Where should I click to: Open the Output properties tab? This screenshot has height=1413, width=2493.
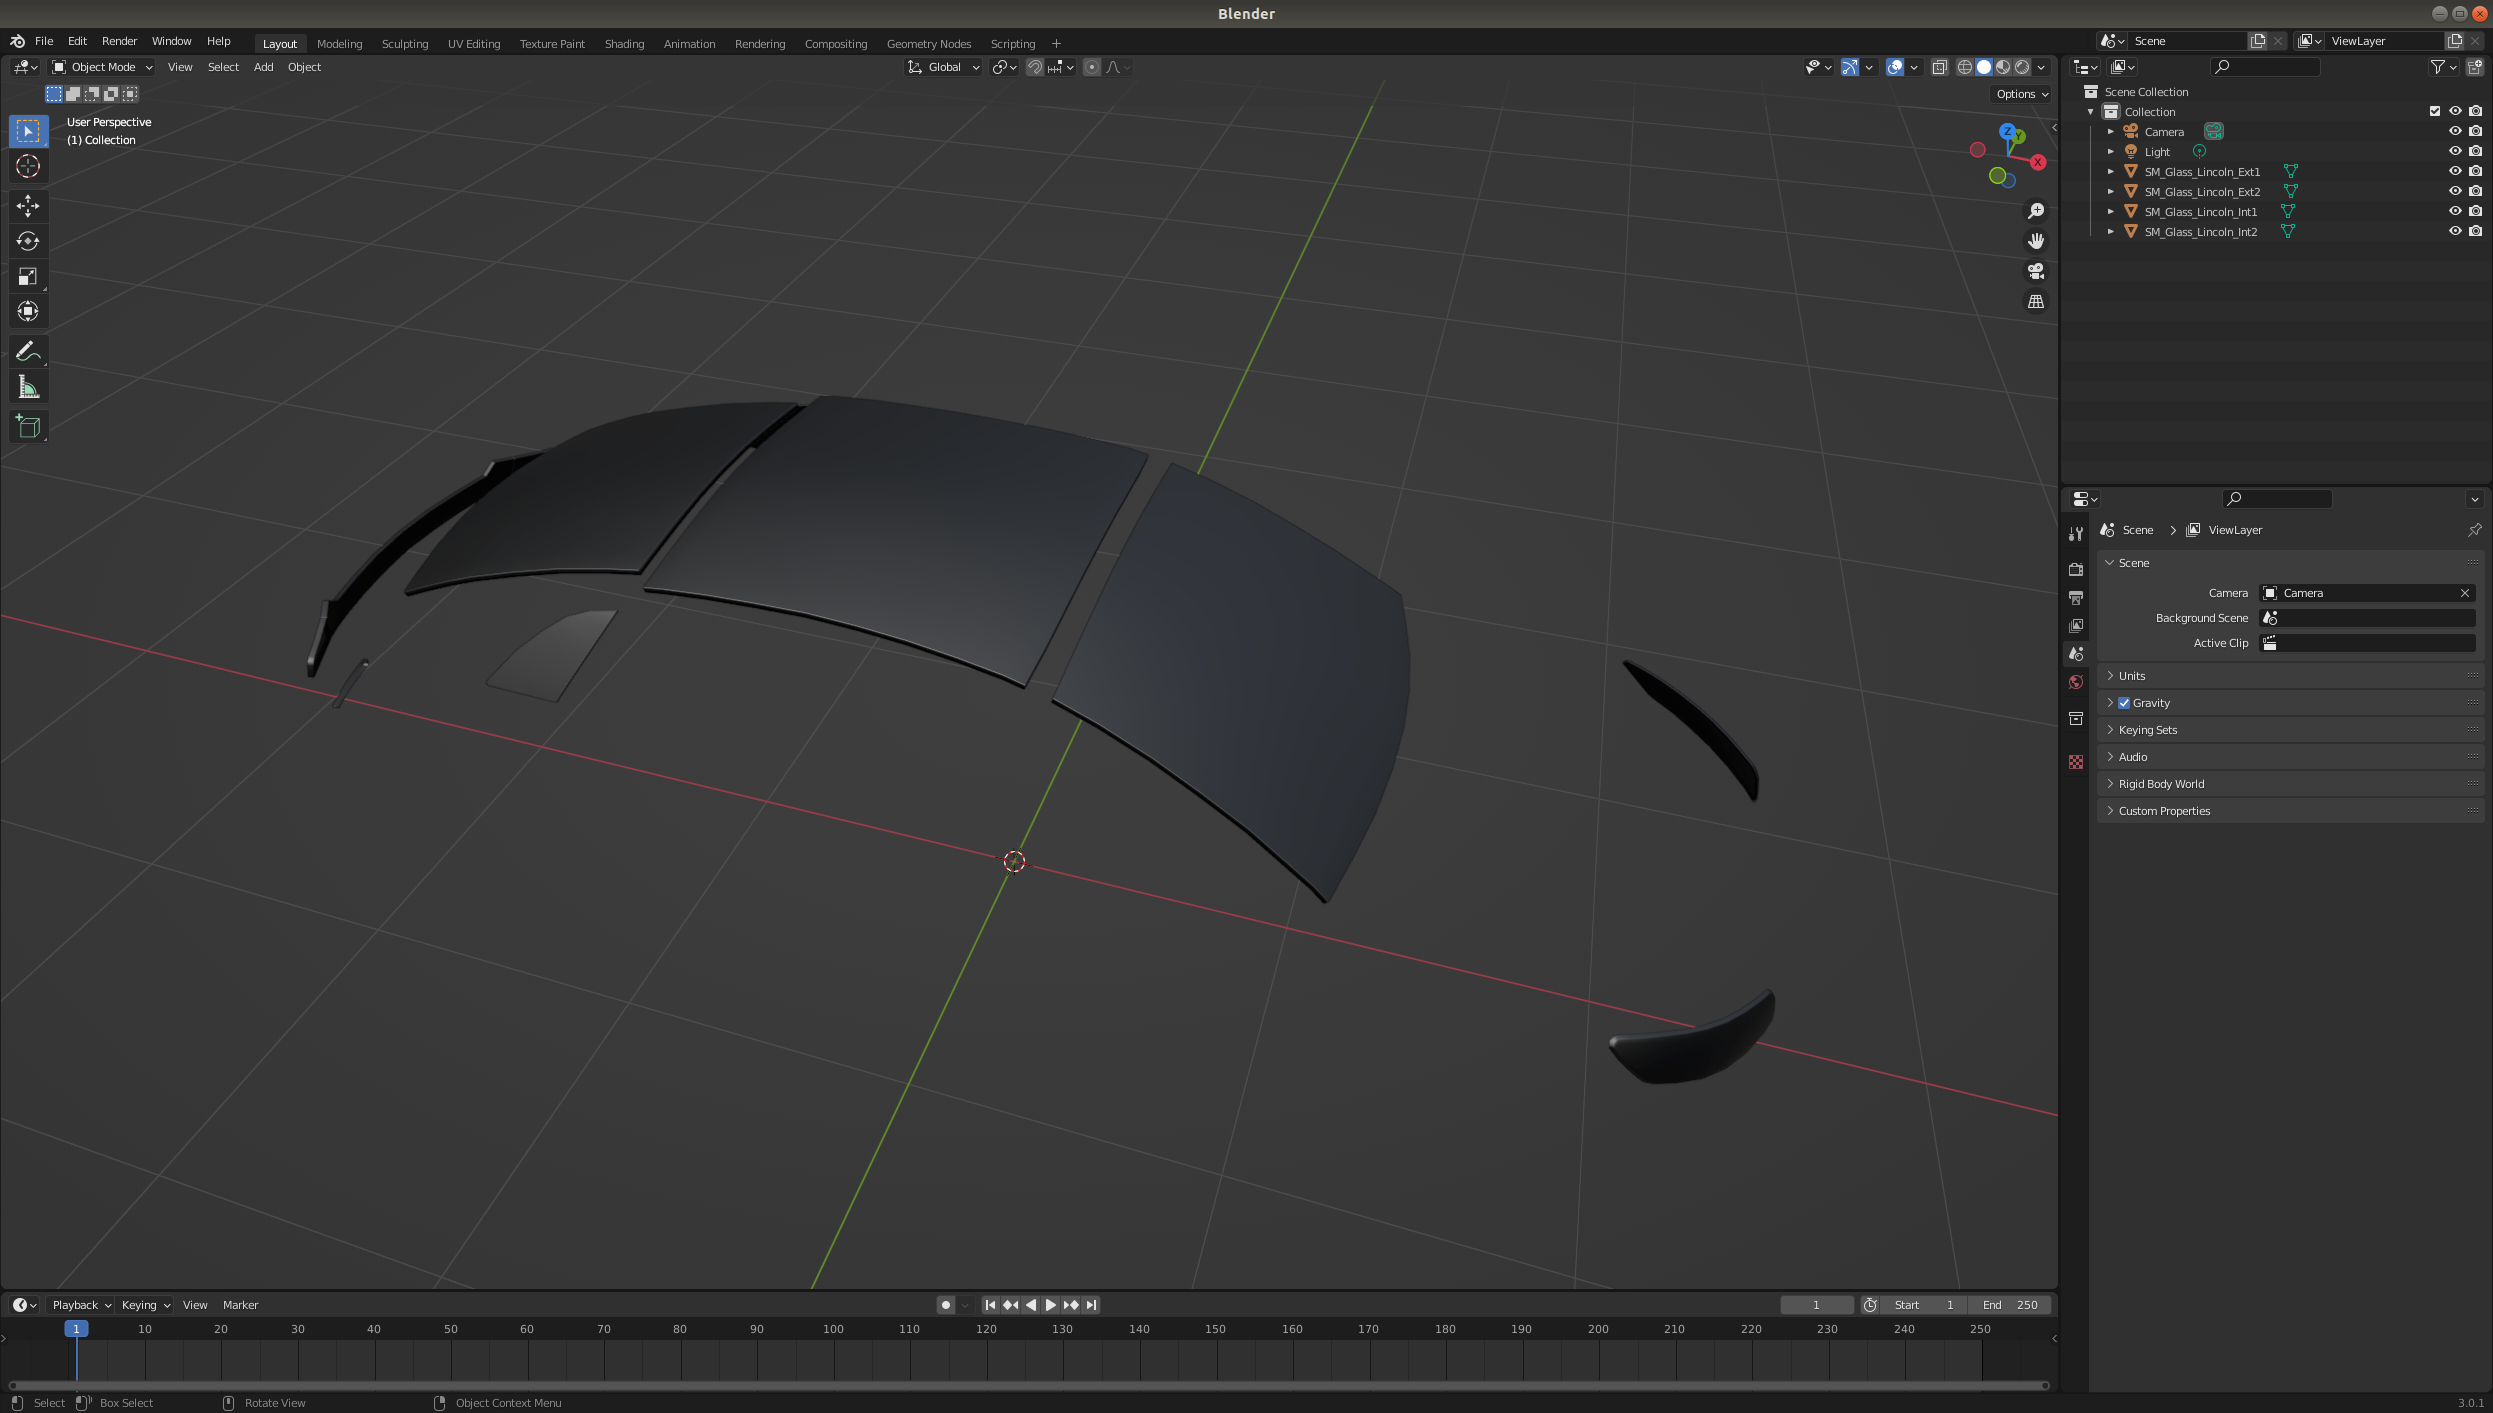(x=2076, y=597)
